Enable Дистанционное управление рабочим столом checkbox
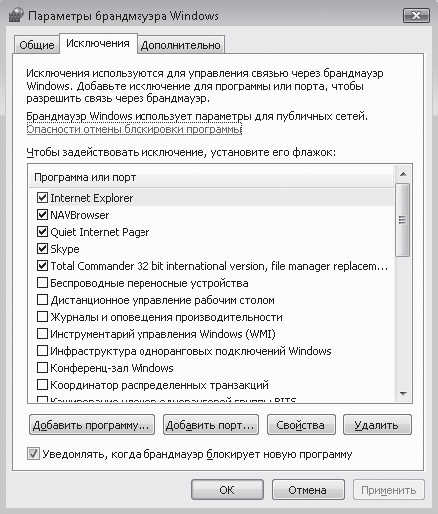Image resolution: width=438 pixels, height=514 pixels. pyautogui.click(x=42, y=300)
